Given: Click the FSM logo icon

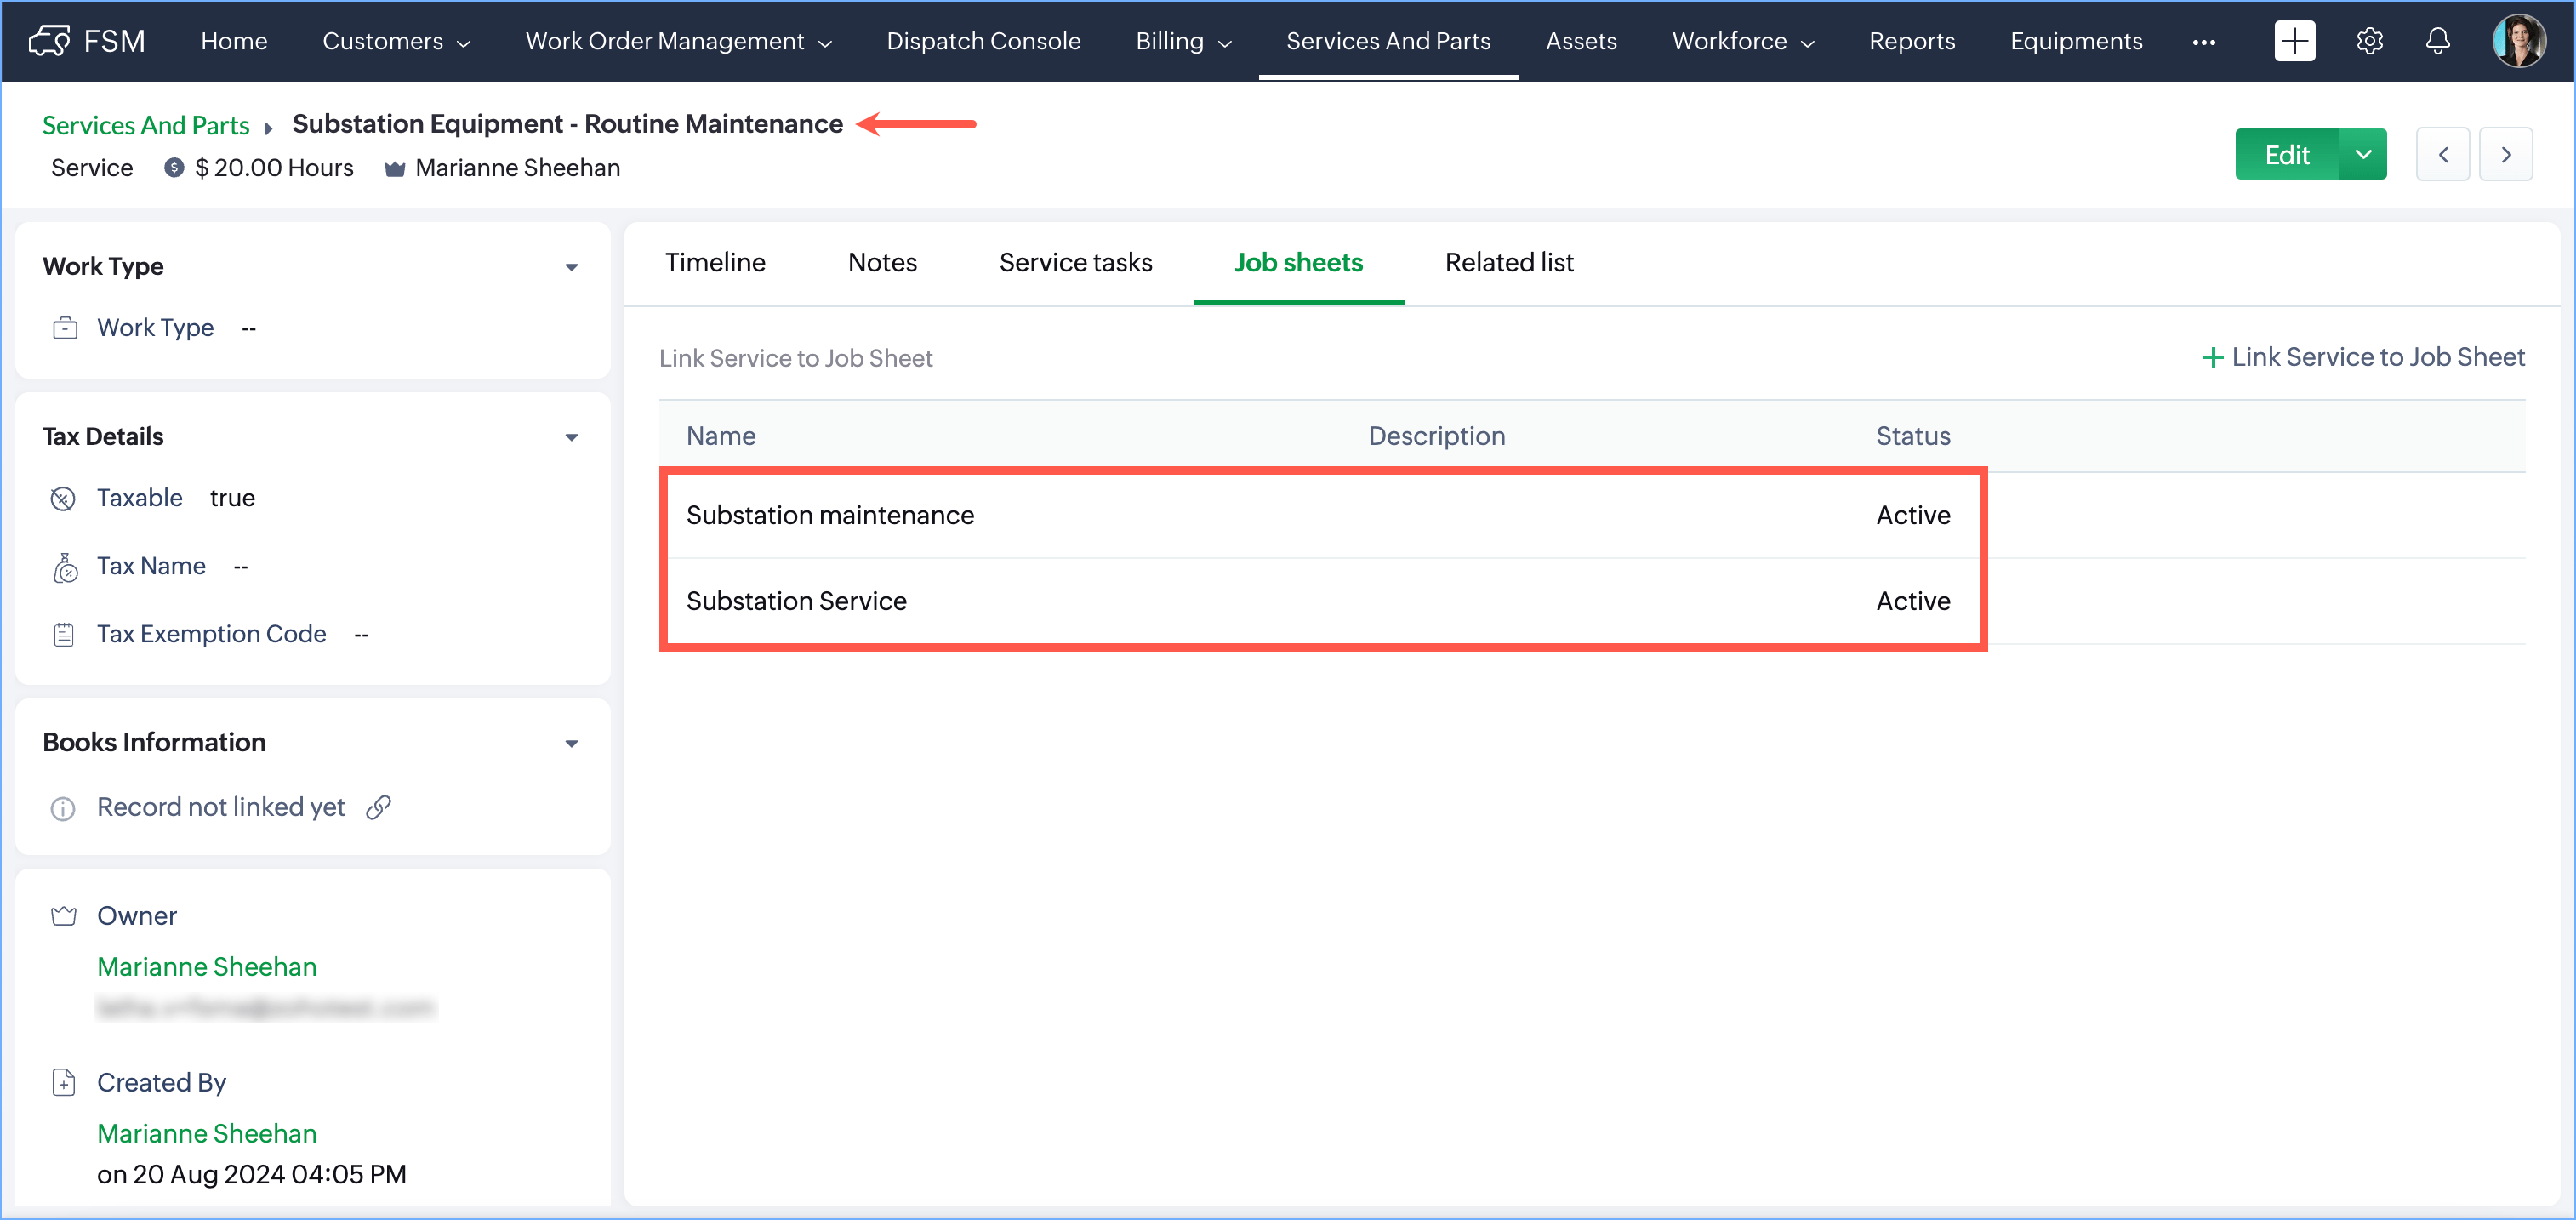Looking at the screenshot, I should pyautogui.click(x=50, y=41).
